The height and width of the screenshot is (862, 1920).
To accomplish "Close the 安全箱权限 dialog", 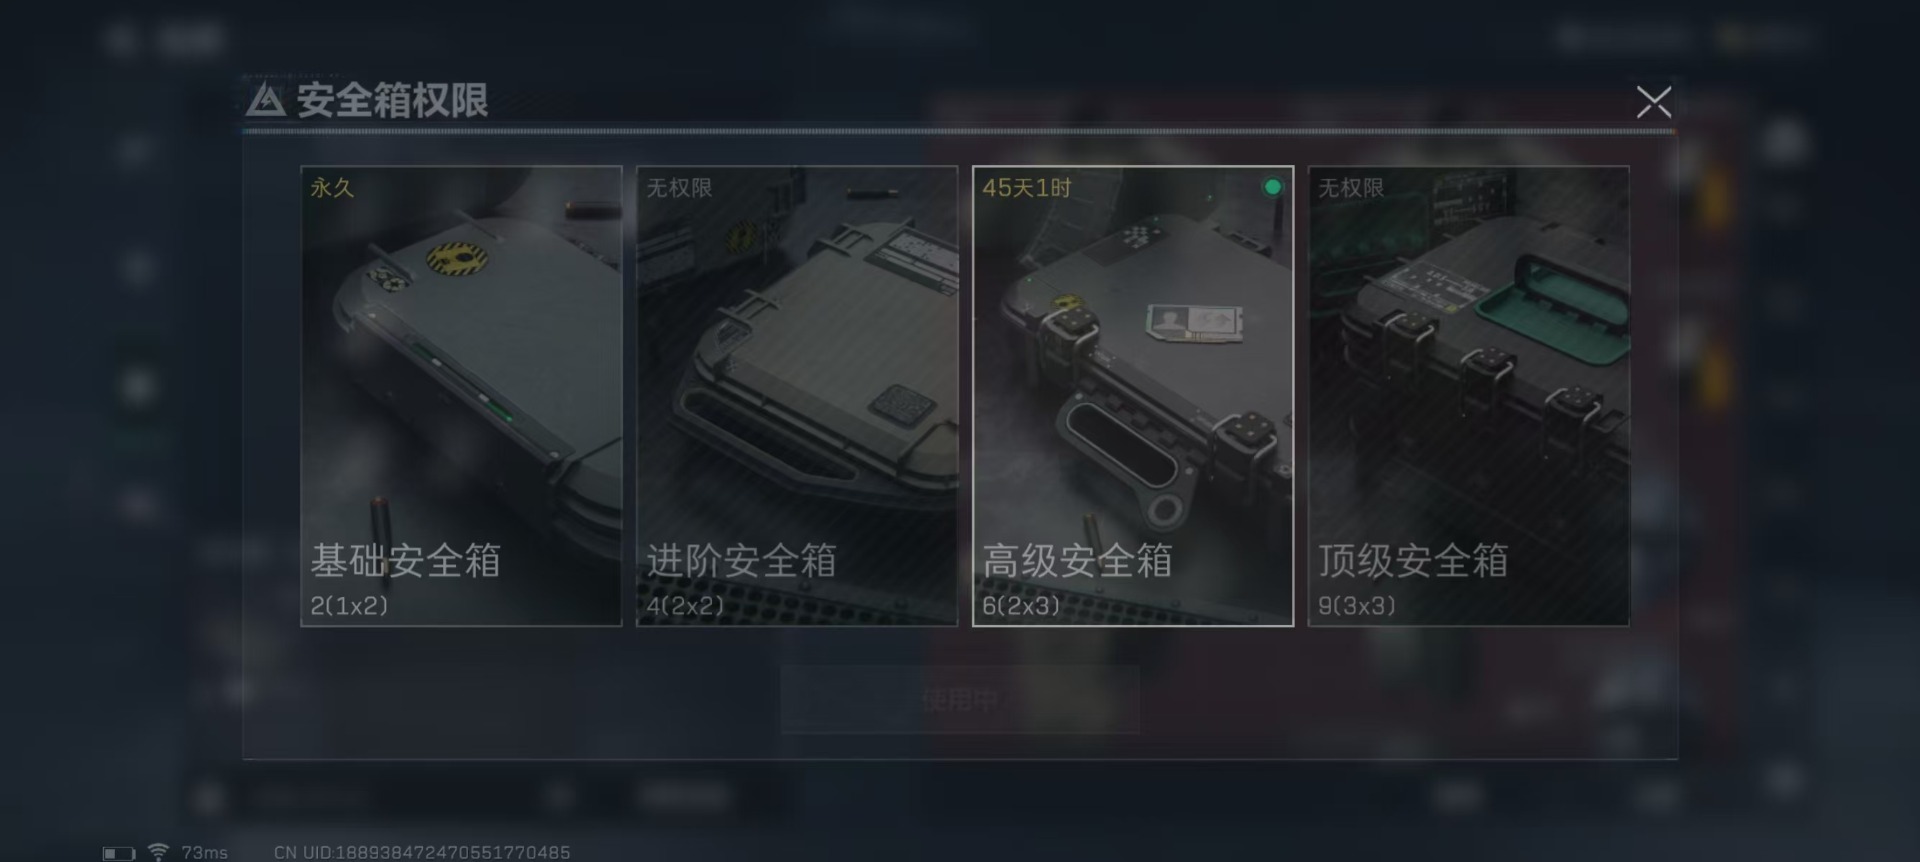I will pyautogui.click(x=1653, y=102).
